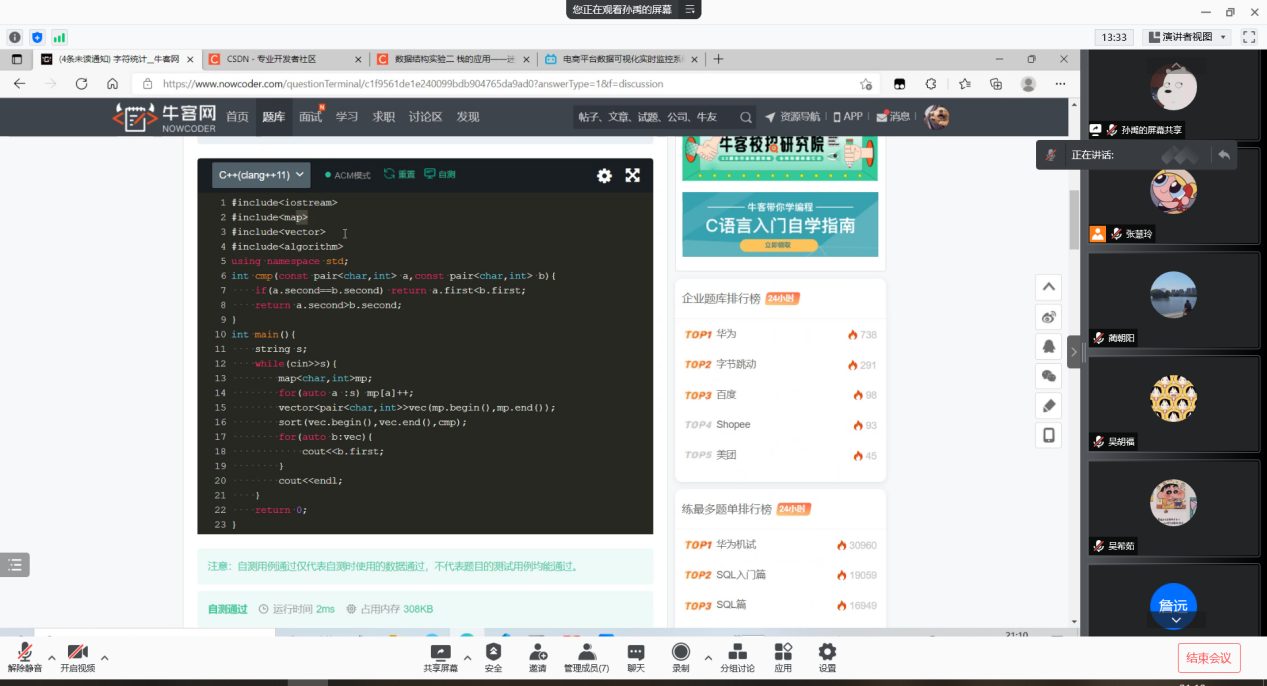Toggle 开启视频 camera button
Screen dimensions: 1267x686
[x=77, y=656]
